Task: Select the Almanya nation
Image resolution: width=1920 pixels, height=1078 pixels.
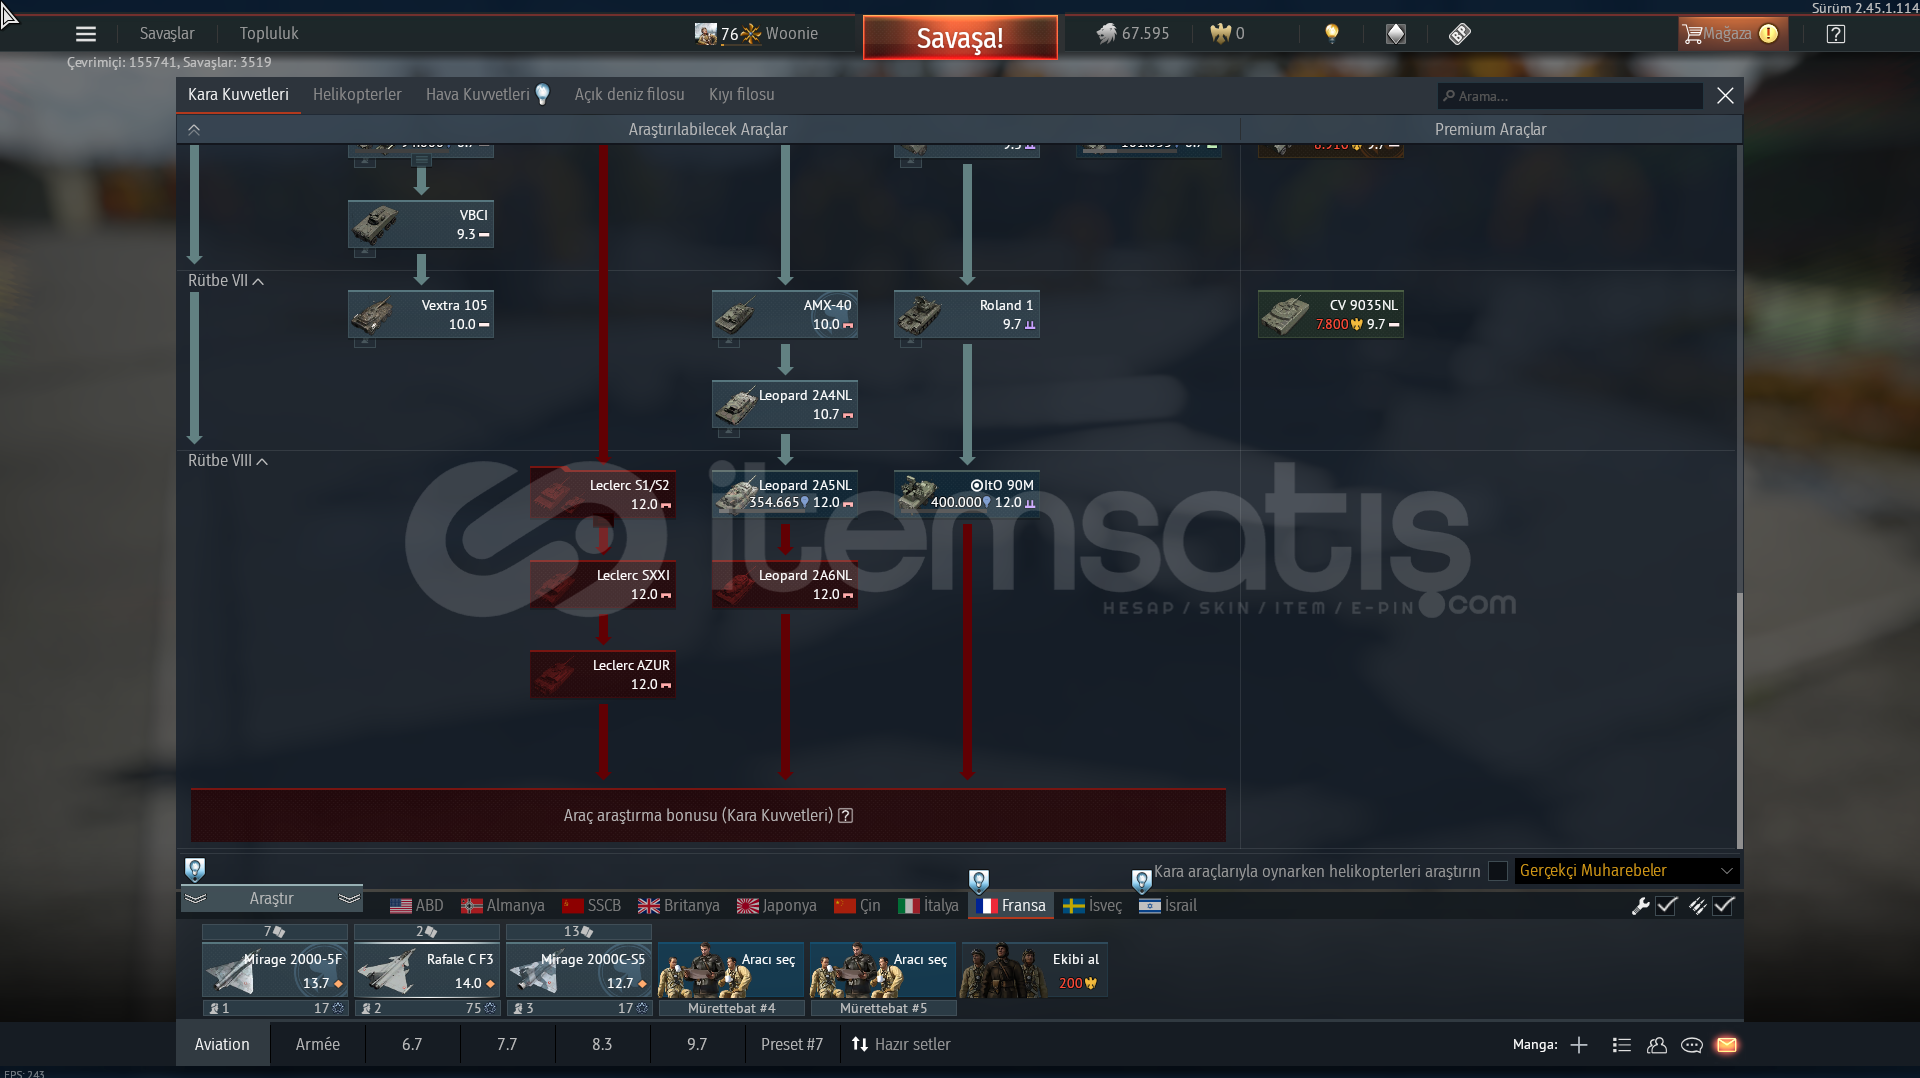Action: click(x=503, y=906)
